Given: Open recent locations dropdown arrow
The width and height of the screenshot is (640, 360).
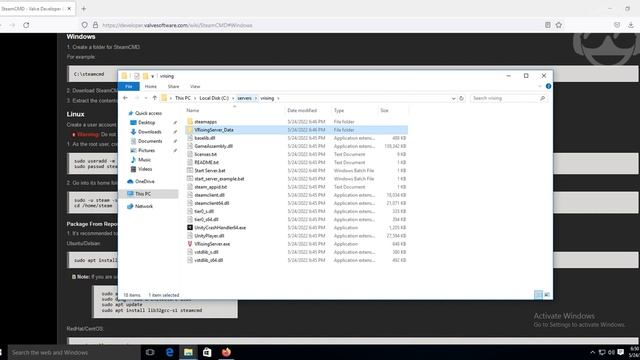Looking at the screenshot, I should coord(146,98).
